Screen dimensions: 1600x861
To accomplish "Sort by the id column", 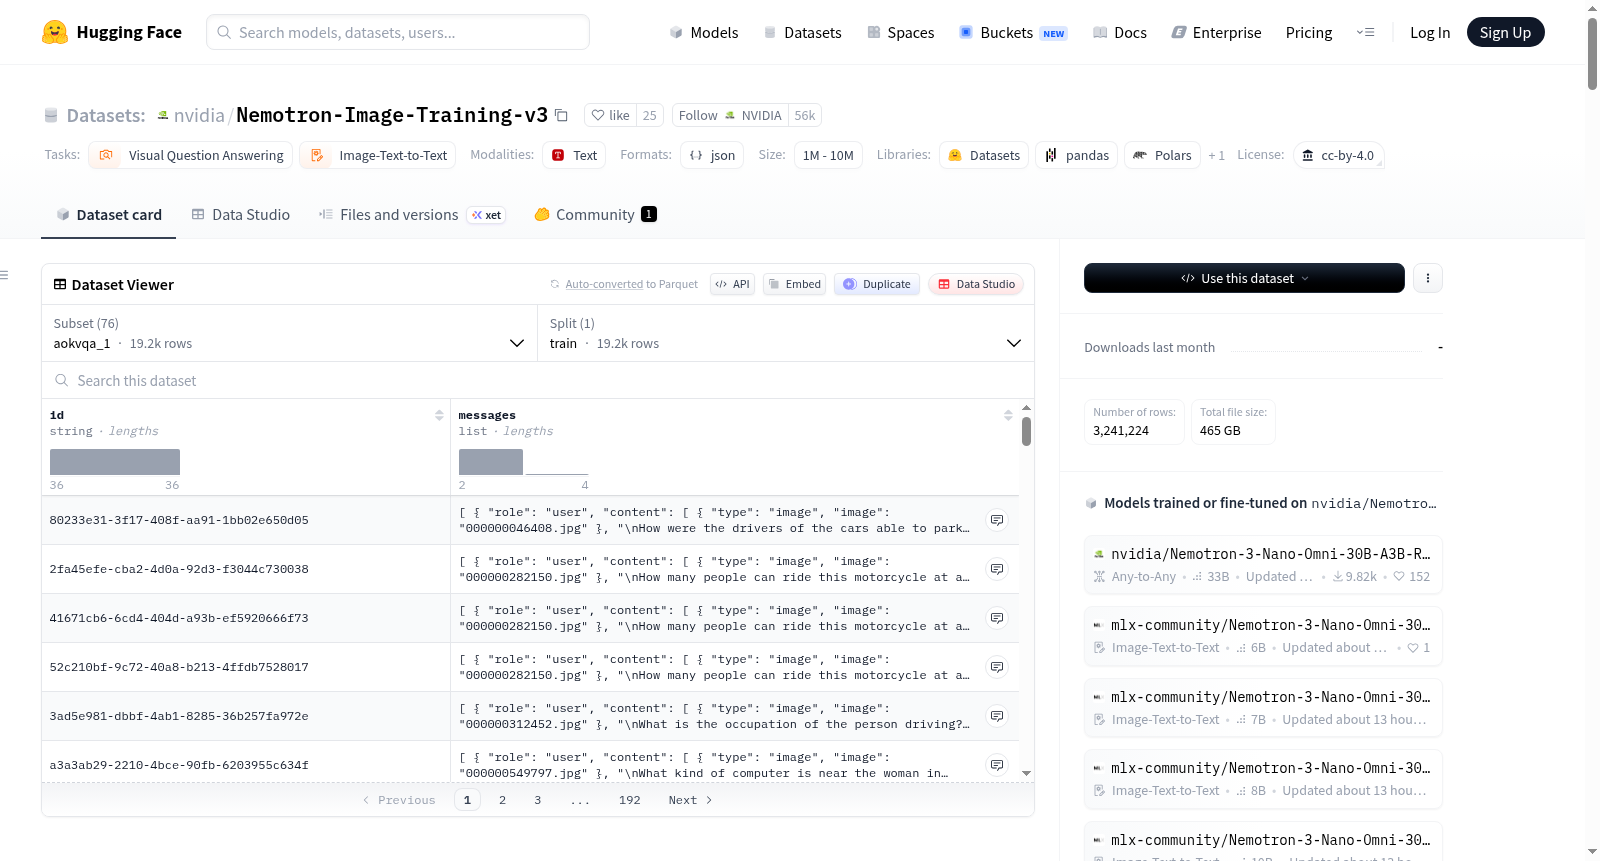I will tap(439, 415).
